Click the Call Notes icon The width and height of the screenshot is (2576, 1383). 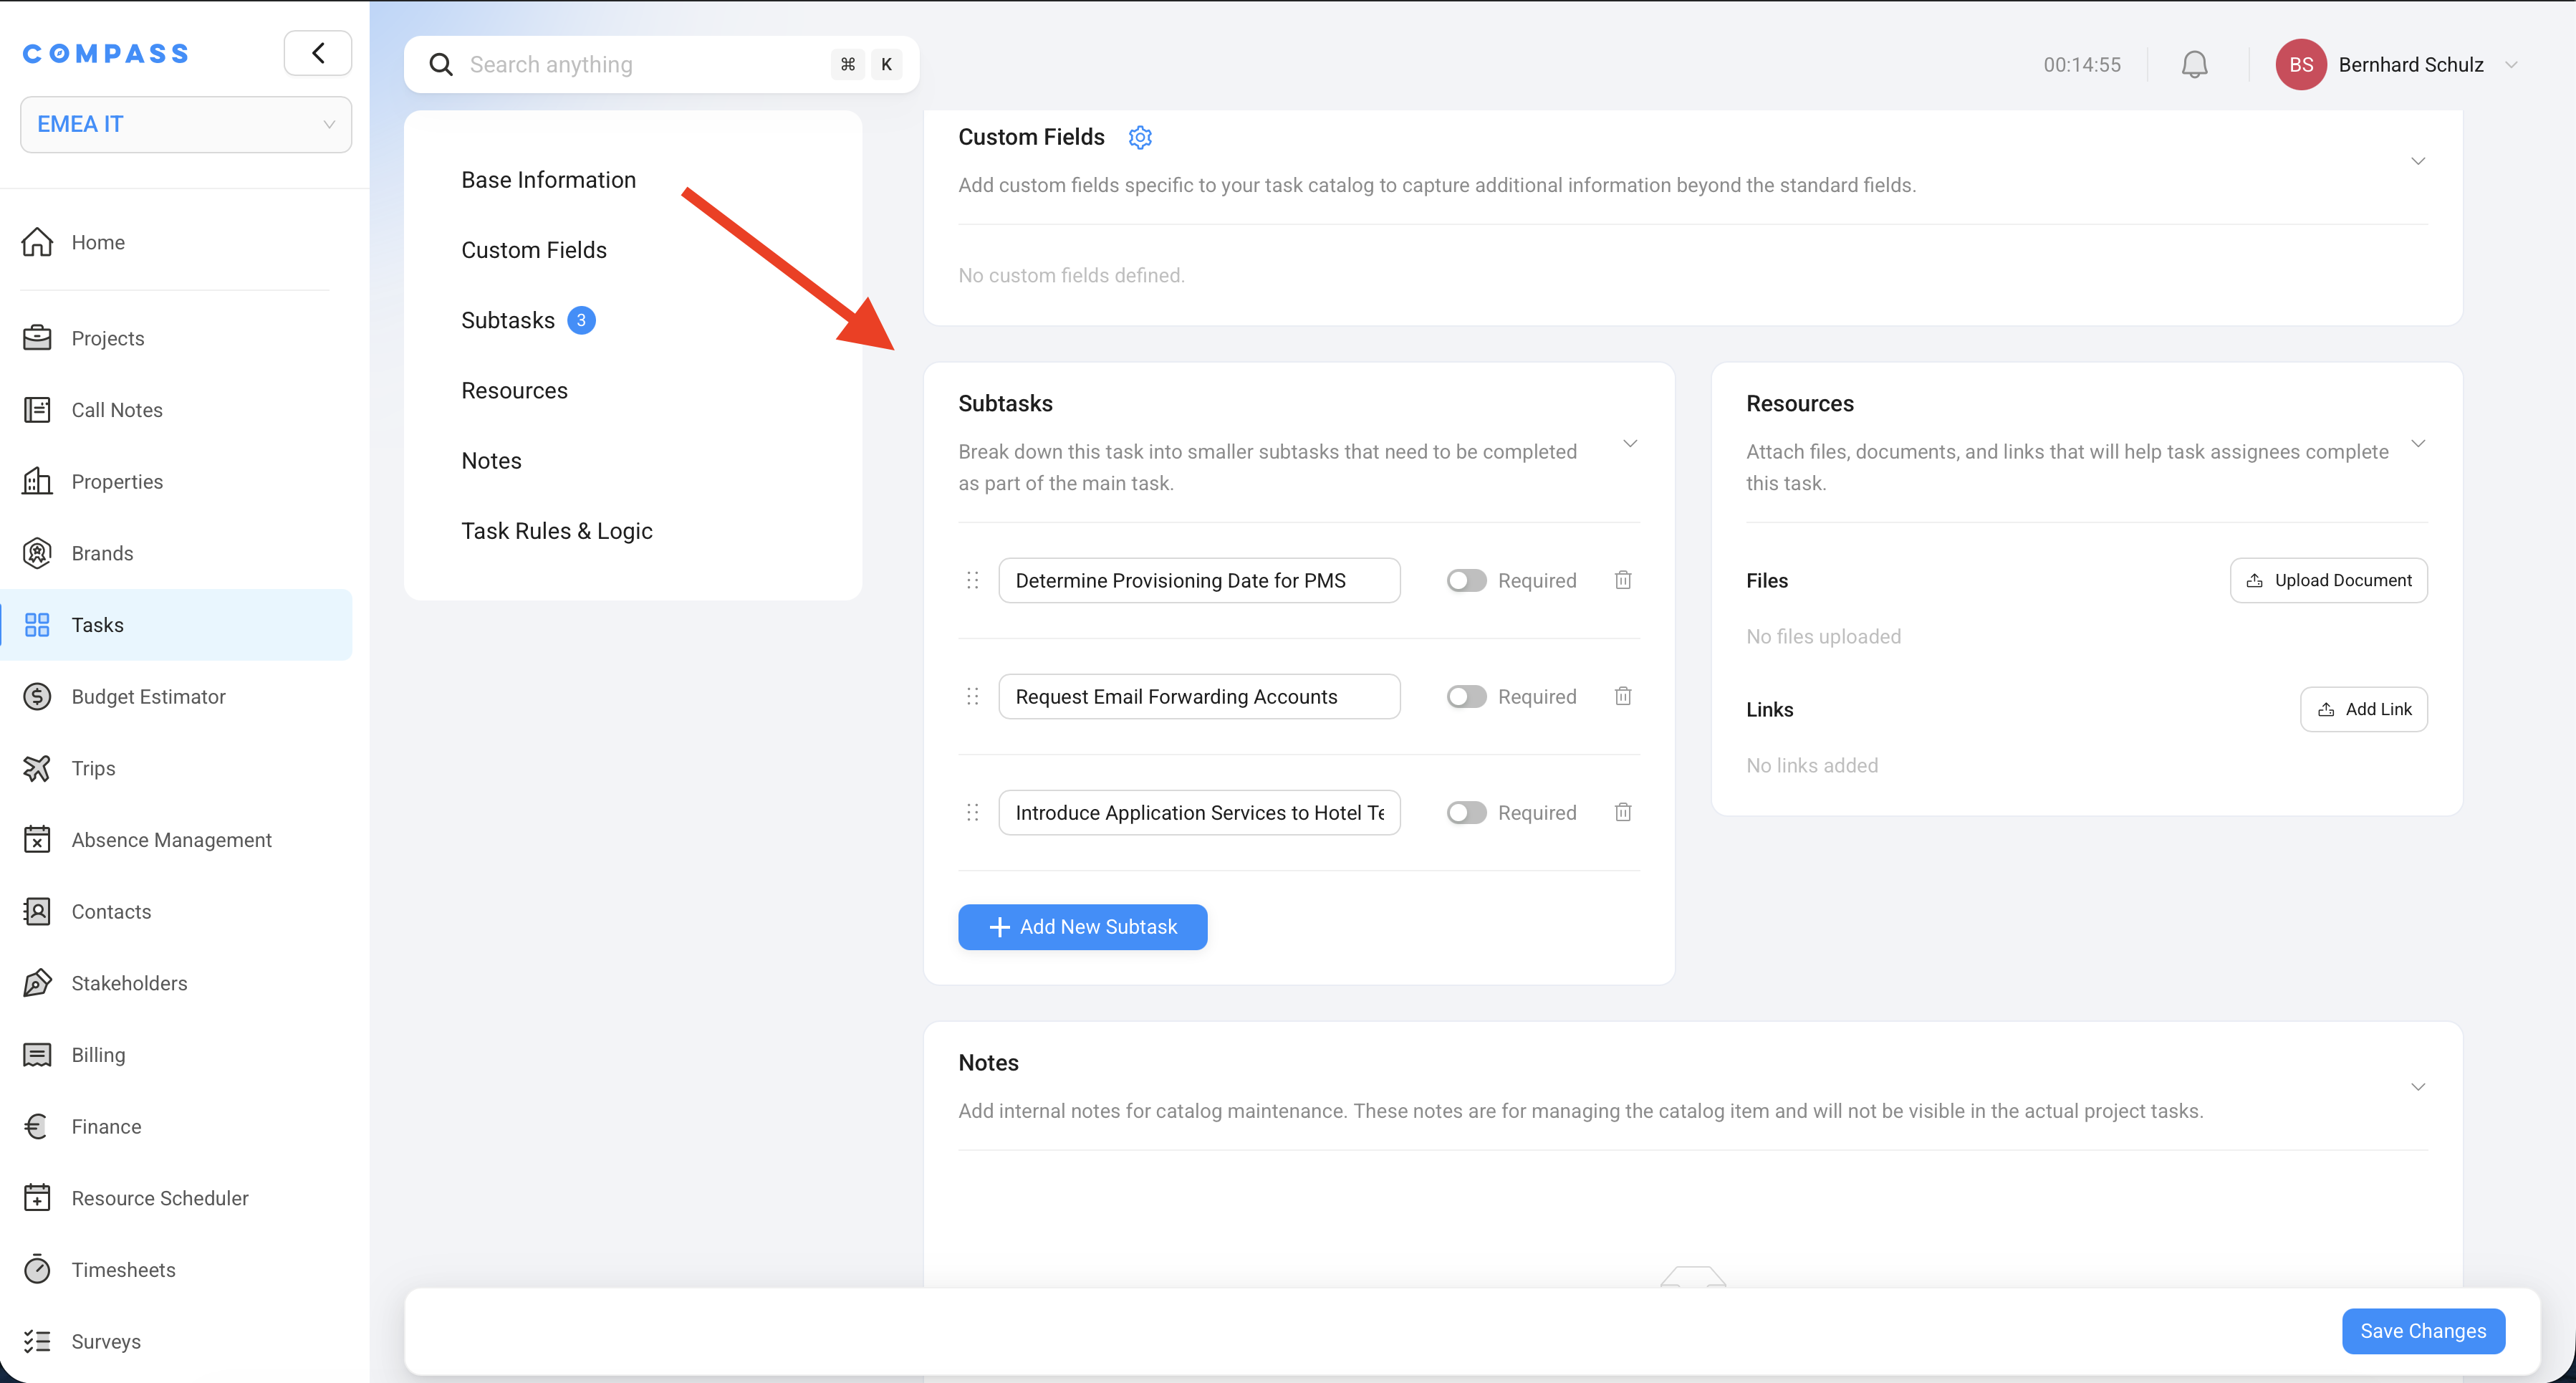coord(37,410)
